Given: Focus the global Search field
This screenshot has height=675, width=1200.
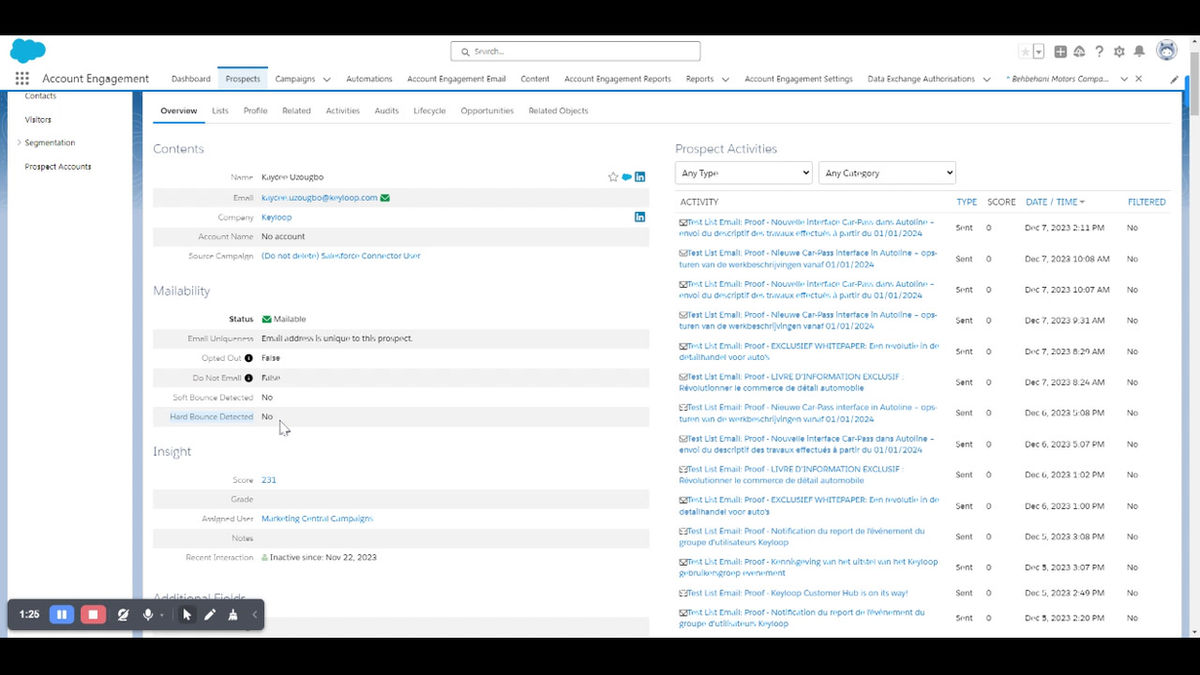Looking at the screenshot, I should (x=575, y=51).
